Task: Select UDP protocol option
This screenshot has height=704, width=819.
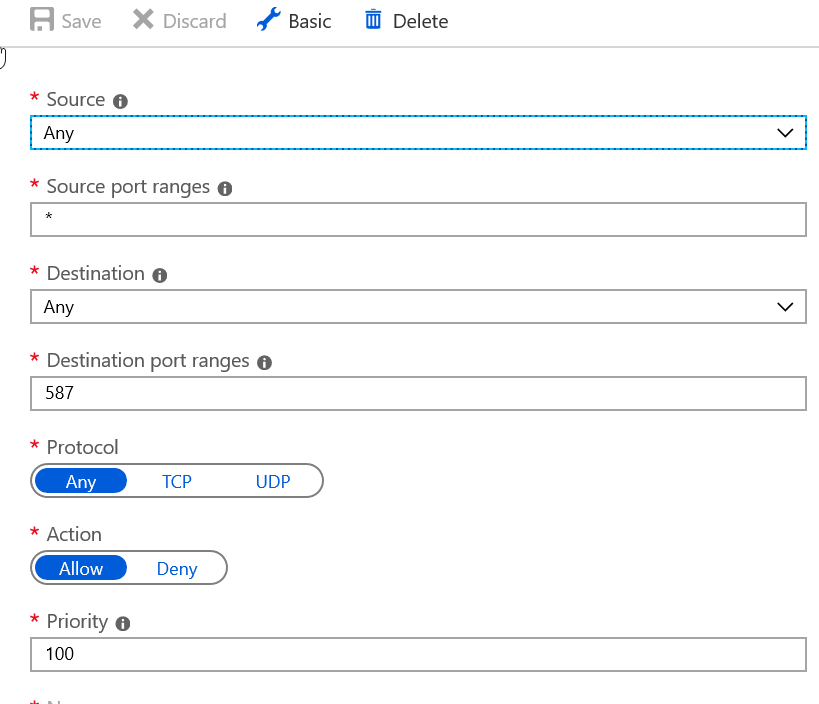Action: [272, 481]
